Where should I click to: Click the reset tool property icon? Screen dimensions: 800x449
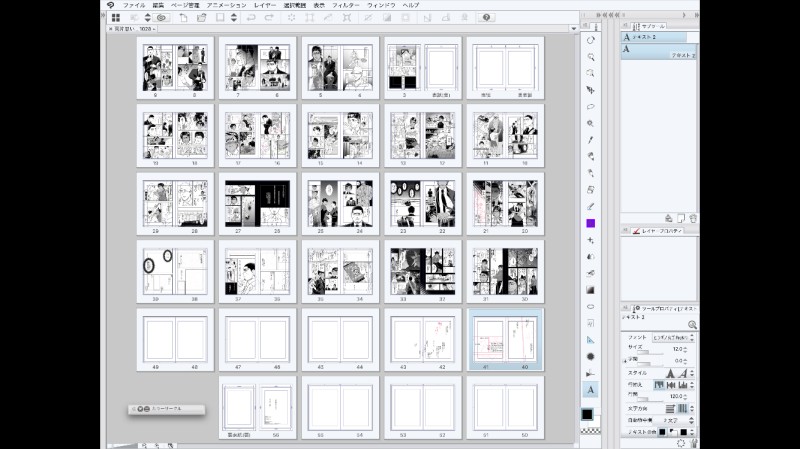(681, 443)
